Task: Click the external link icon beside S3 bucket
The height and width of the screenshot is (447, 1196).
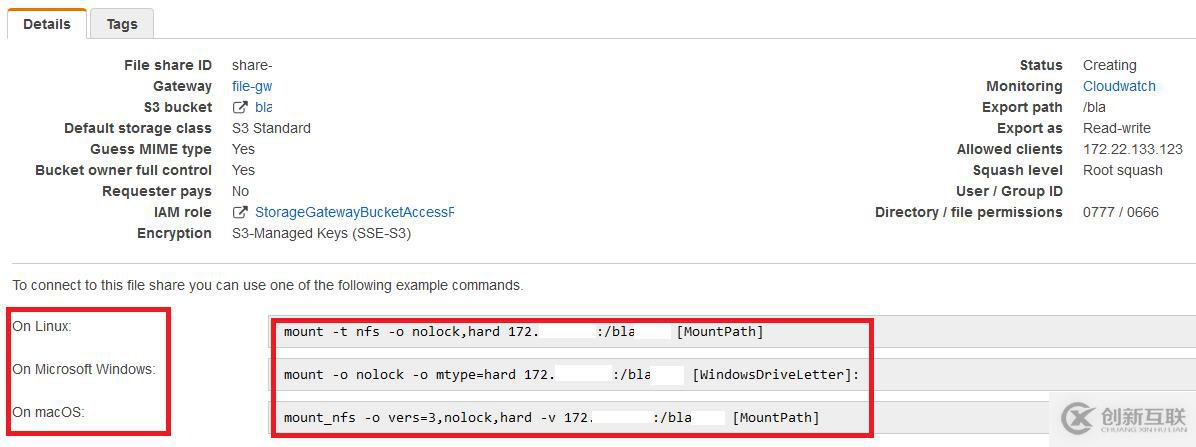Action: click(240, 107)
